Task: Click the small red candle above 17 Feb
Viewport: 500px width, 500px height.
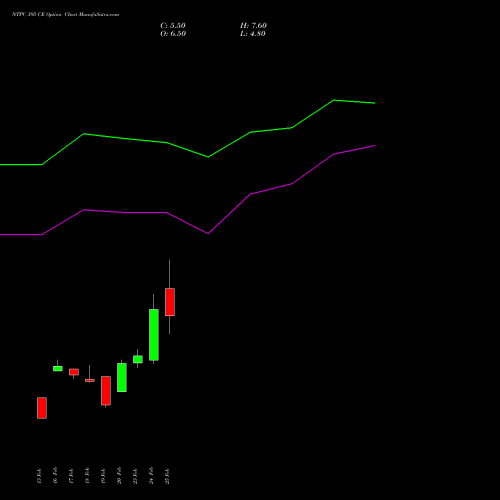Action: [74, 372]
